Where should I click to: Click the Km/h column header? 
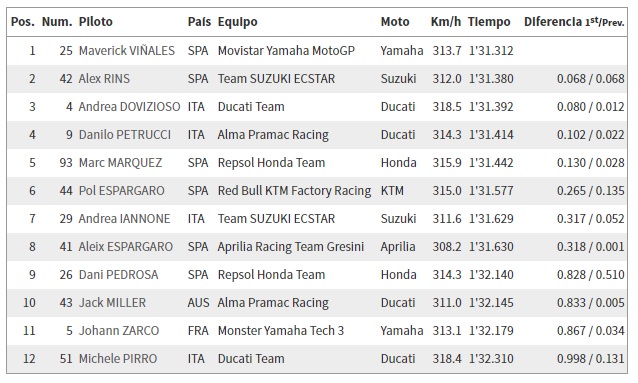click(x=446, y=22)
